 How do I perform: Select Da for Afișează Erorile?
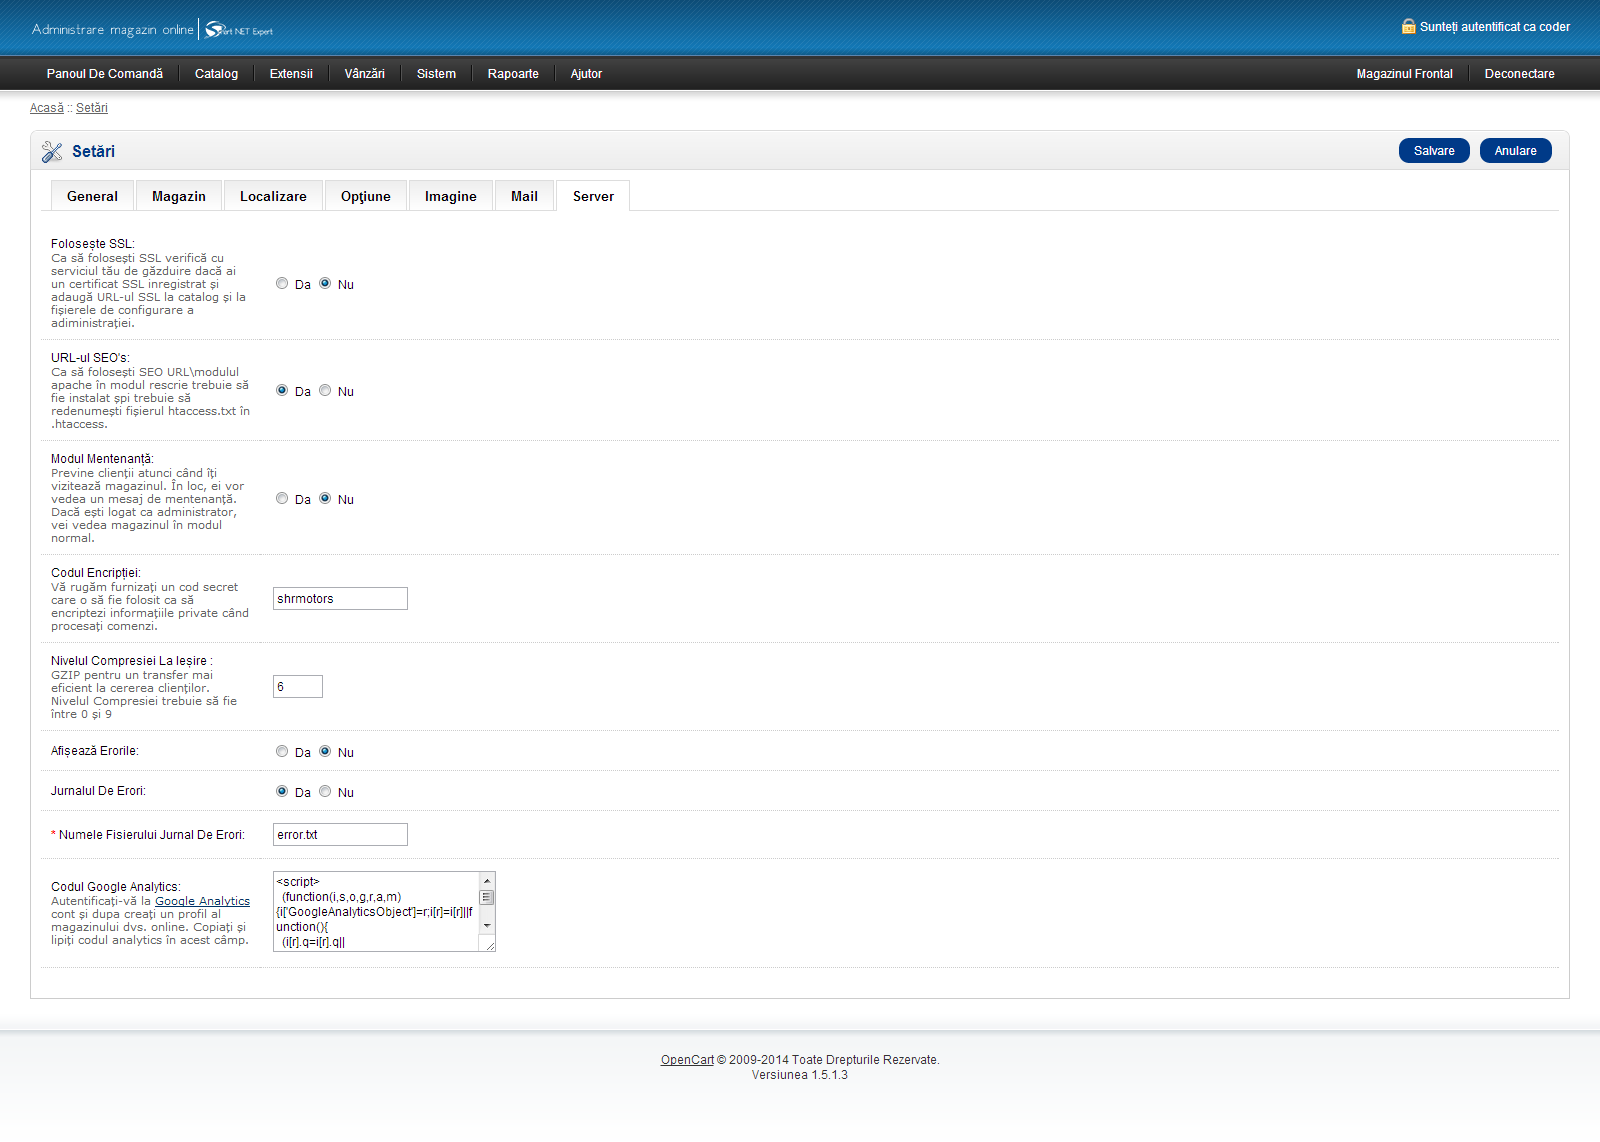pos(282,752)
